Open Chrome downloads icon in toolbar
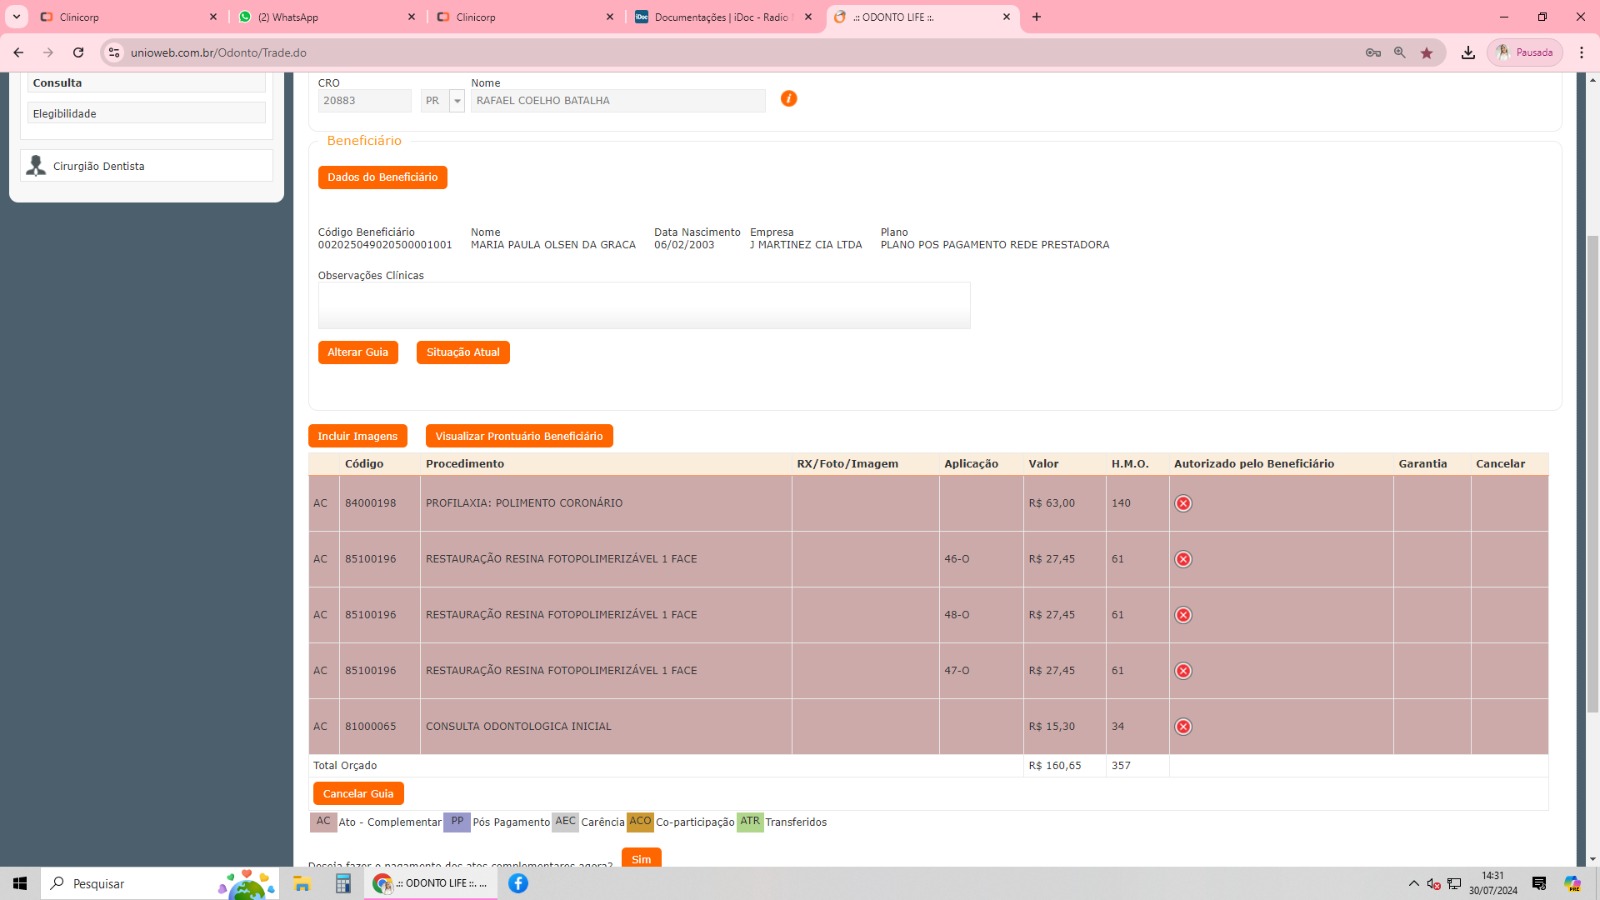The image size is (1600, 900). (1468, 53)
